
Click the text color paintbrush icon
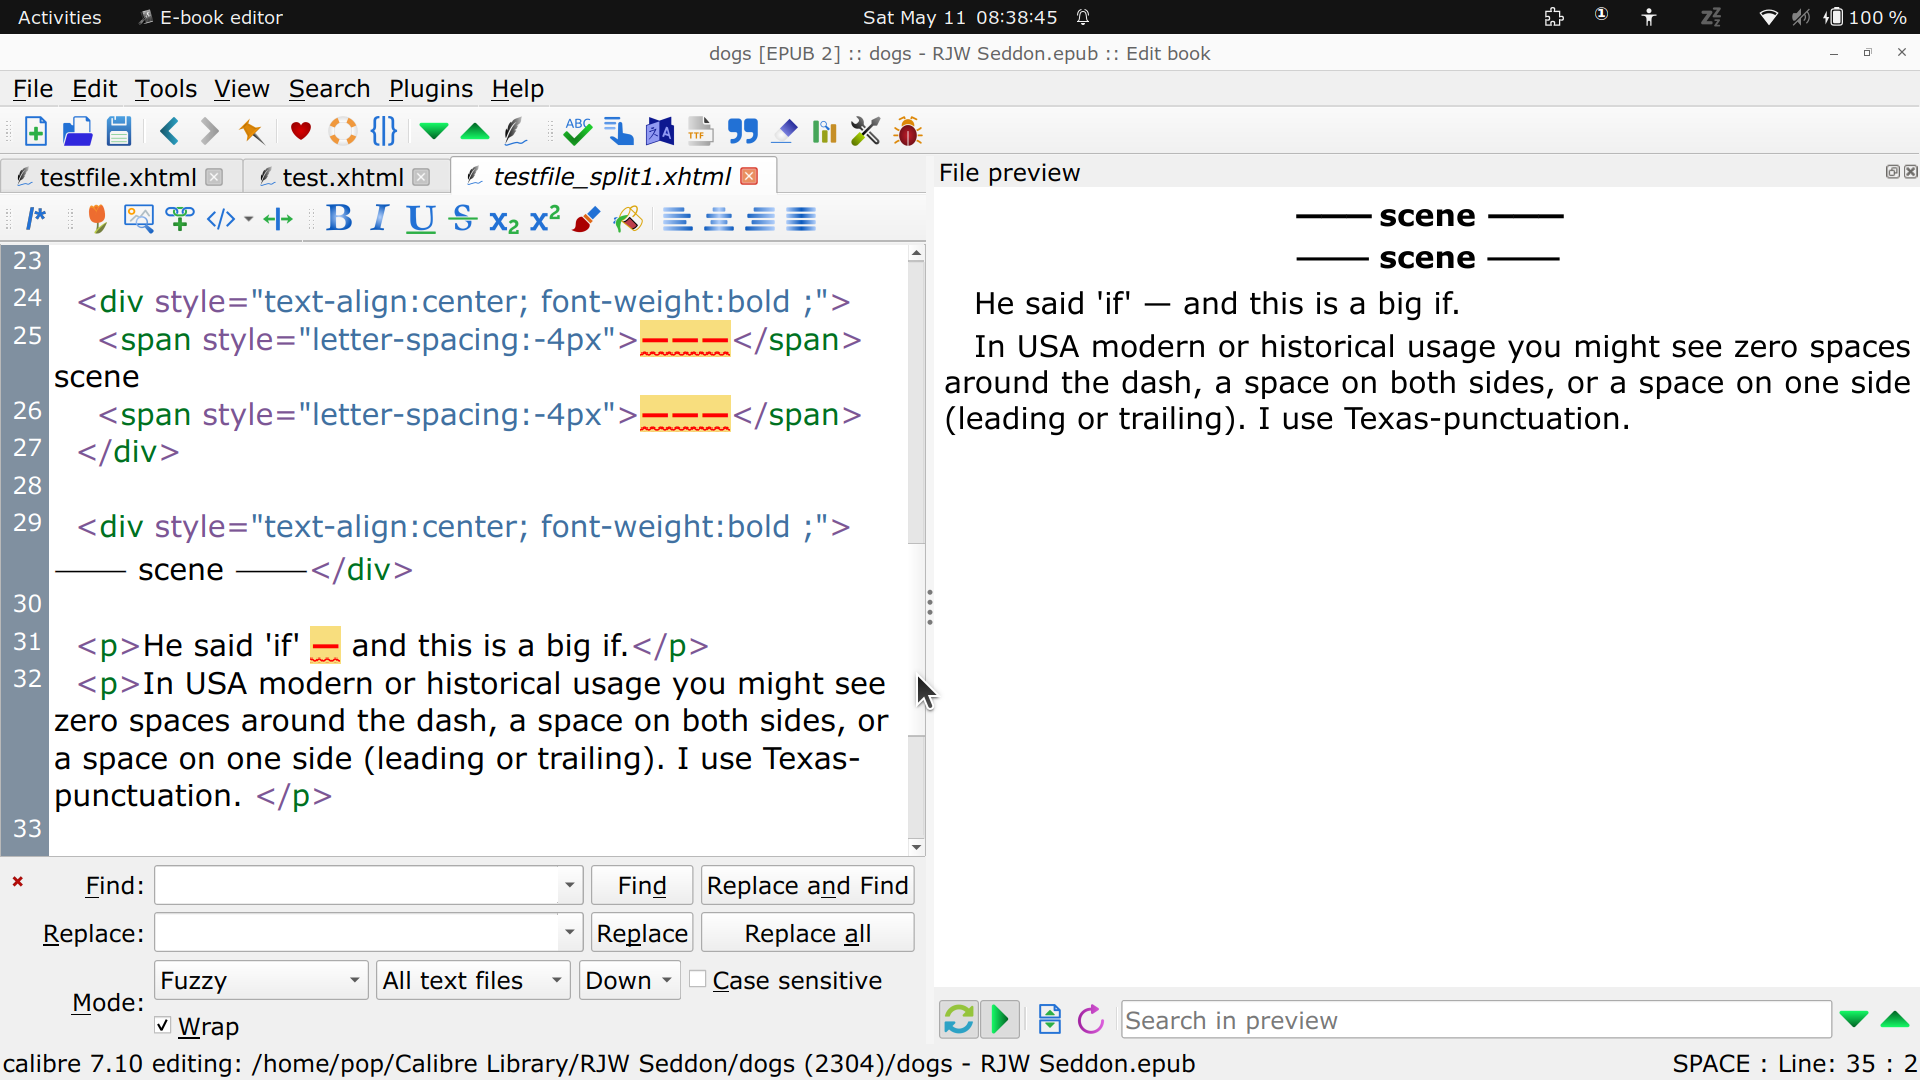(x=586, y=218)
